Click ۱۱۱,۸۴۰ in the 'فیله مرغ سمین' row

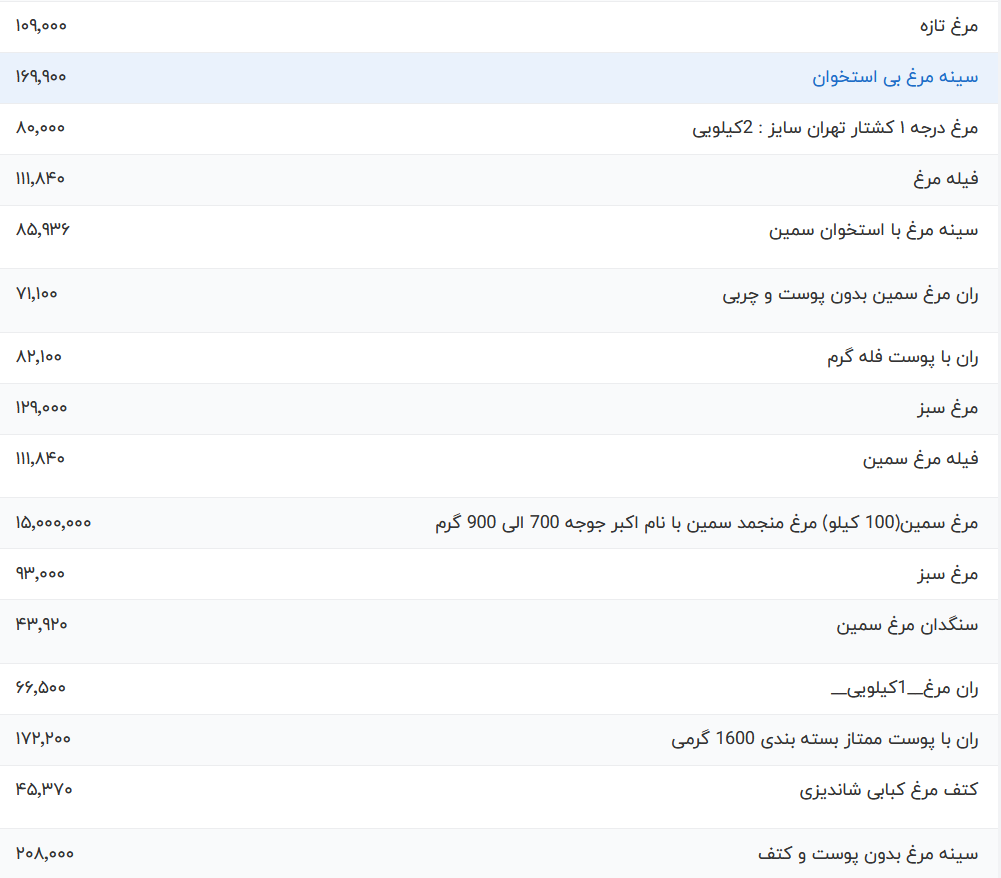click(x=40, y=458)
